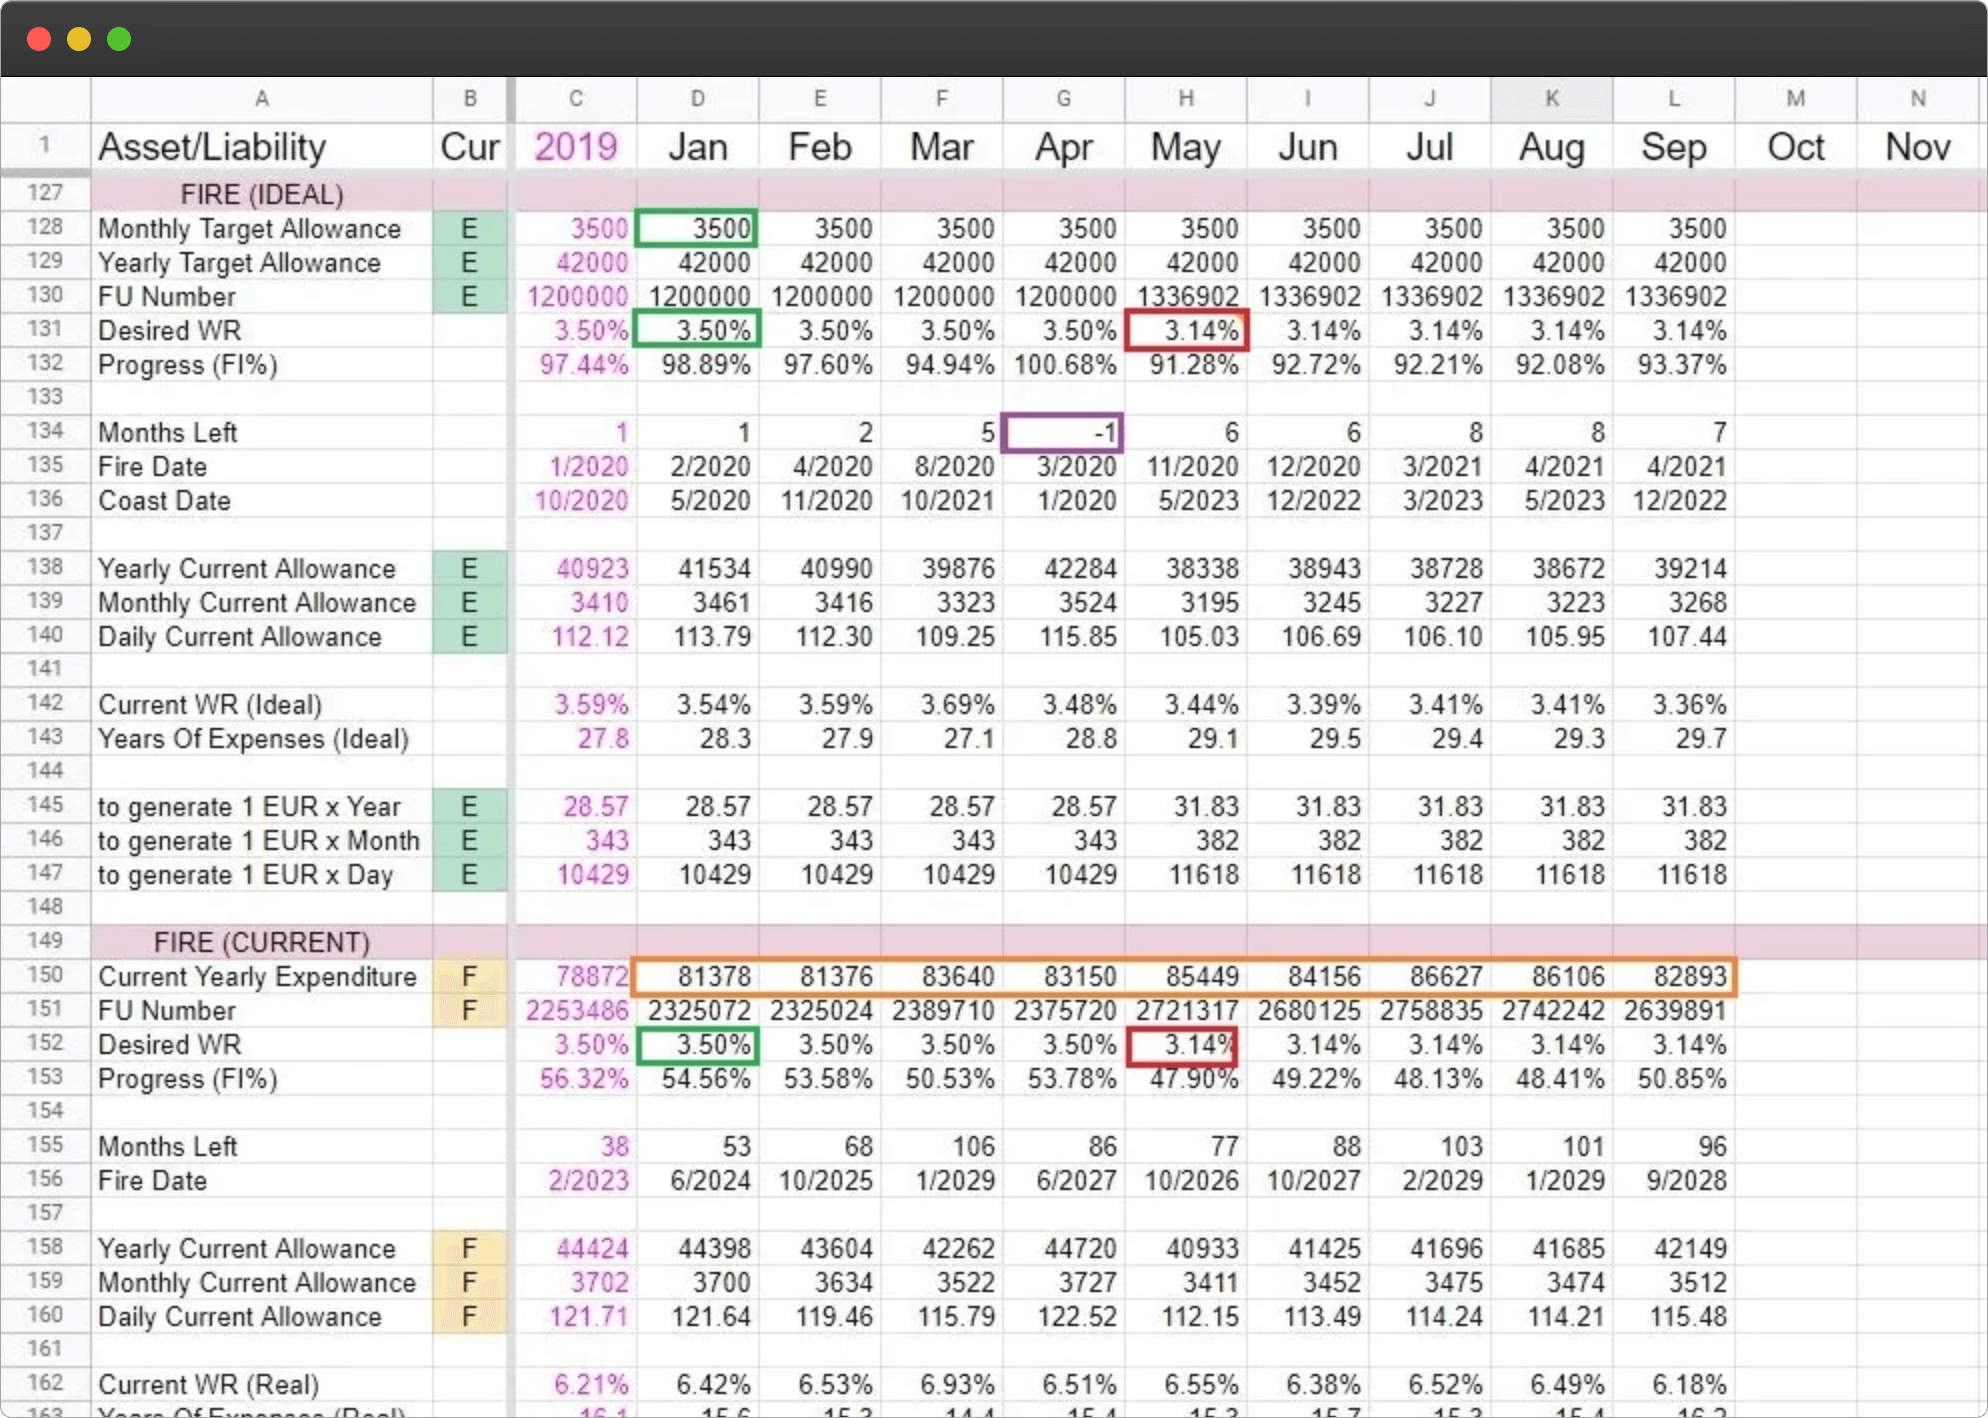Click the green macOS zoom button
Screen dimensions: 1988x1418
(x=119, y=39)
